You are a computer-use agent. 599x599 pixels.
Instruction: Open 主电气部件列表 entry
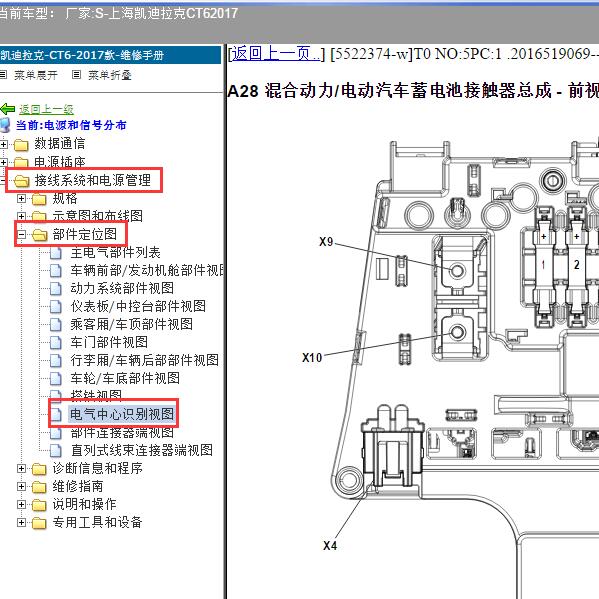pyautogui.click(x=115, y=253)
